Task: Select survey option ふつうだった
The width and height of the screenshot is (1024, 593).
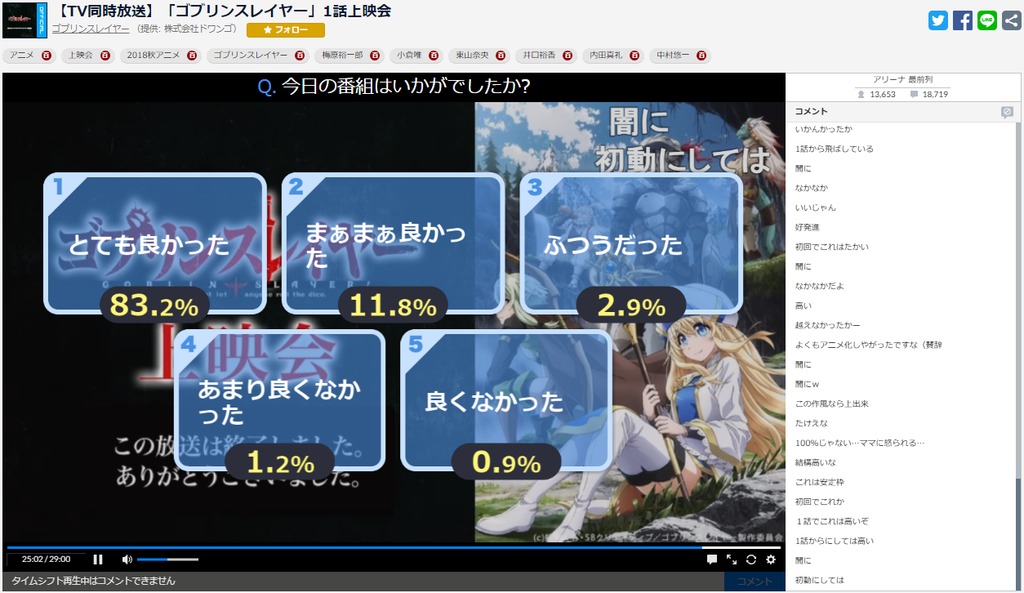Action: click(x=632, y=243)
